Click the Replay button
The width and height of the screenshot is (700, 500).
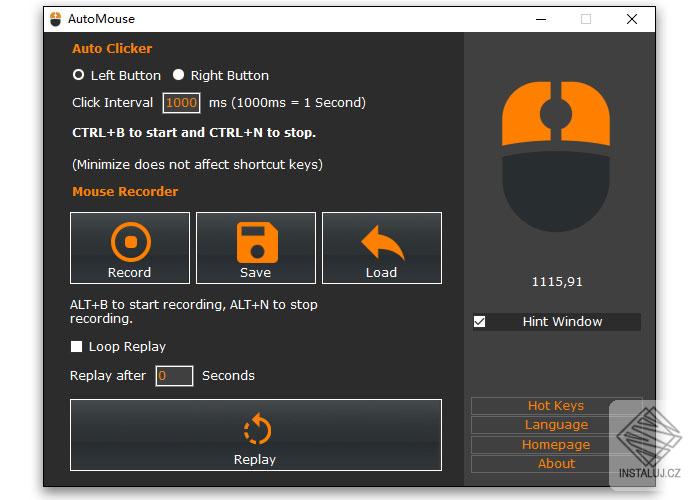pos(256,435)
